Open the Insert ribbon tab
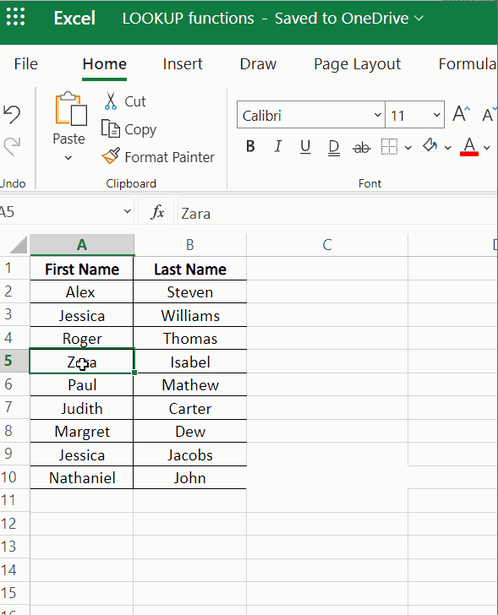The width and height of the screenshot is (498, 615). coord(182,64)
